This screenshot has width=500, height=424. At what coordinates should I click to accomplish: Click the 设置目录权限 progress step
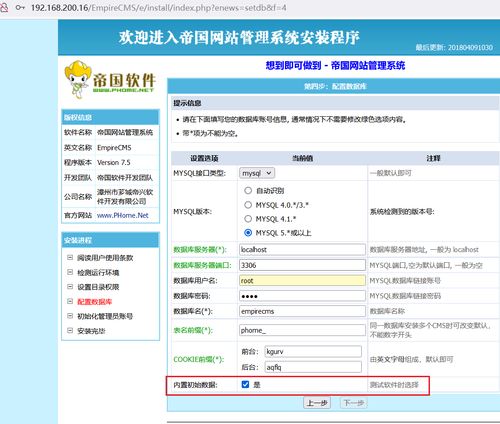coord(98,287)
